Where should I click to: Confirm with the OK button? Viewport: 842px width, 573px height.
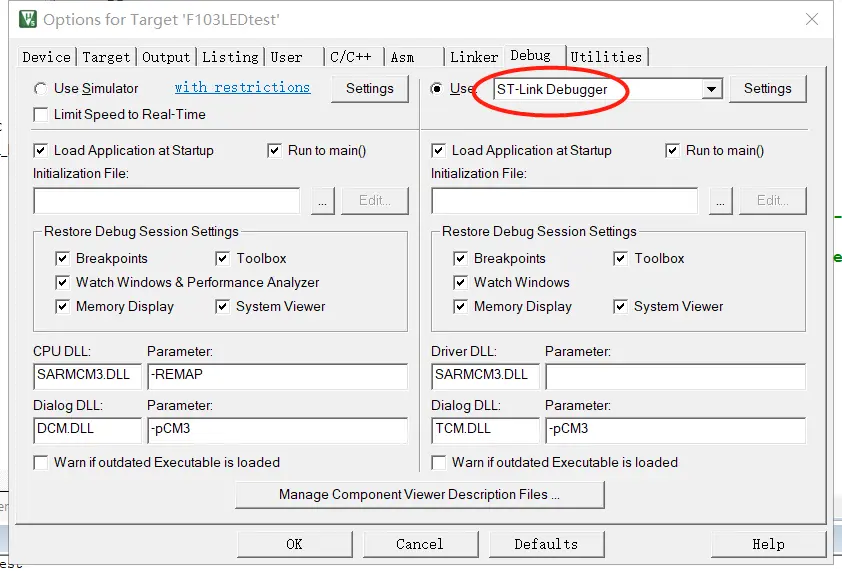pos(294,545)
